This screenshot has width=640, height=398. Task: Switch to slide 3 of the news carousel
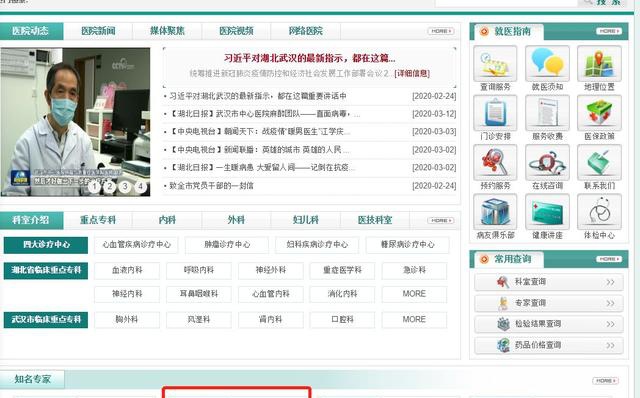click(x=125, y=187)
